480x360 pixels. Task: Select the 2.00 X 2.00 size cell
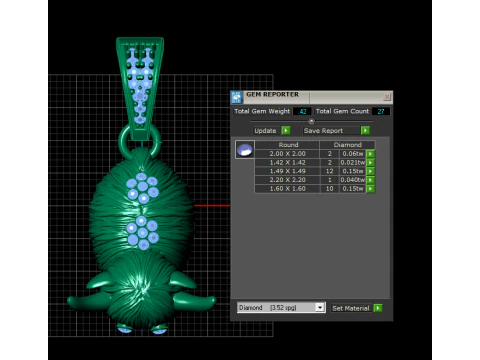pyautogui.click(x=287, y=154)
